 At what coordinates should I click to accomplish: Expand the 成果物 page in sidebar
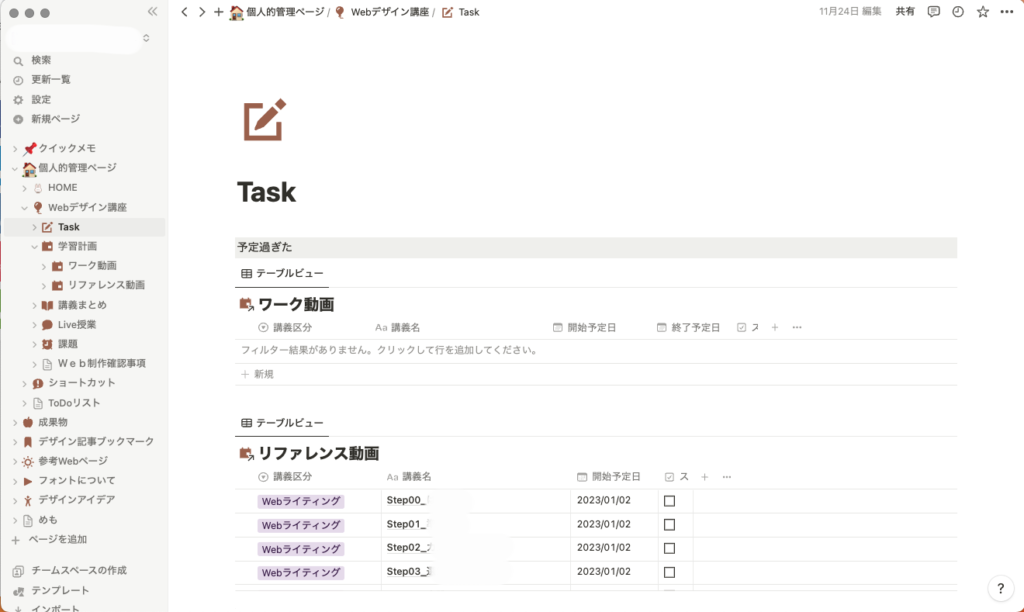(x=15, y=422)
